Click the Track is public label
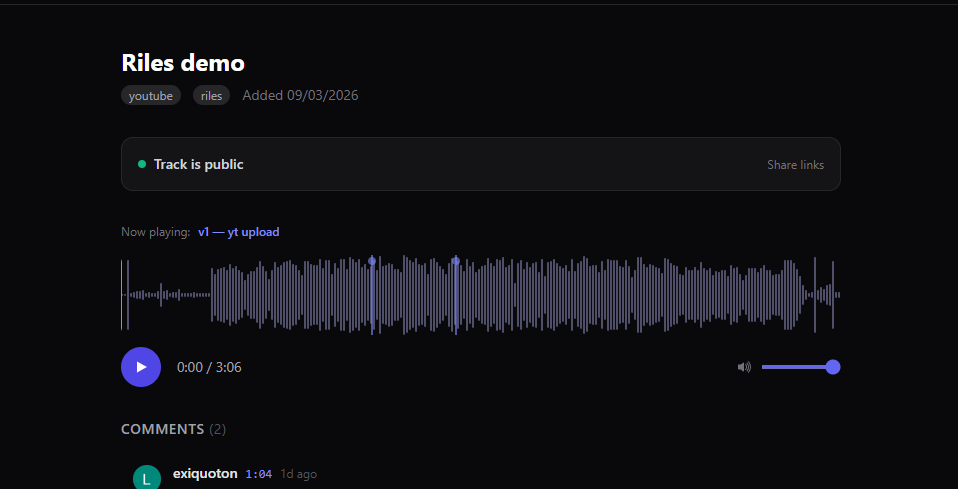Viewport: 958px width, 489px height. coord(198,164)
